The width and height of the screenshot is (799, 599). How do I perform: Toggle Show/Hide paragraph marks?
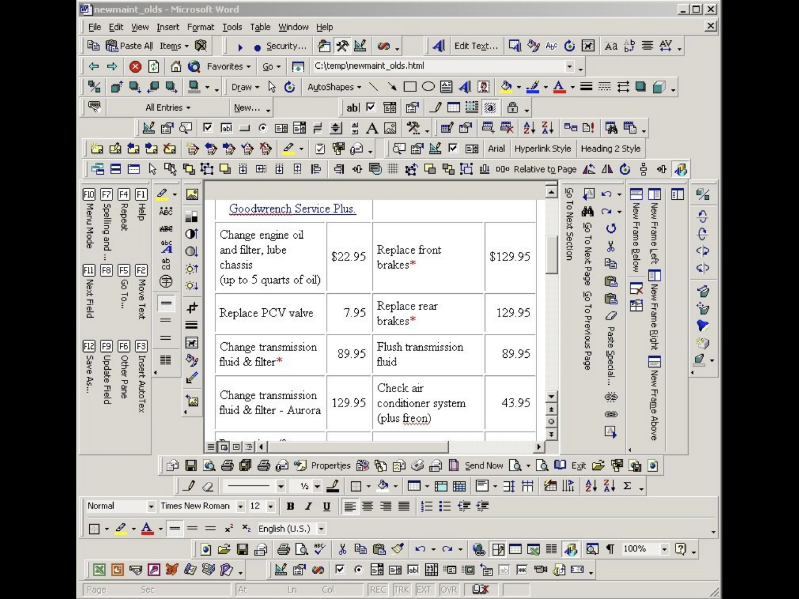point(610,549)
